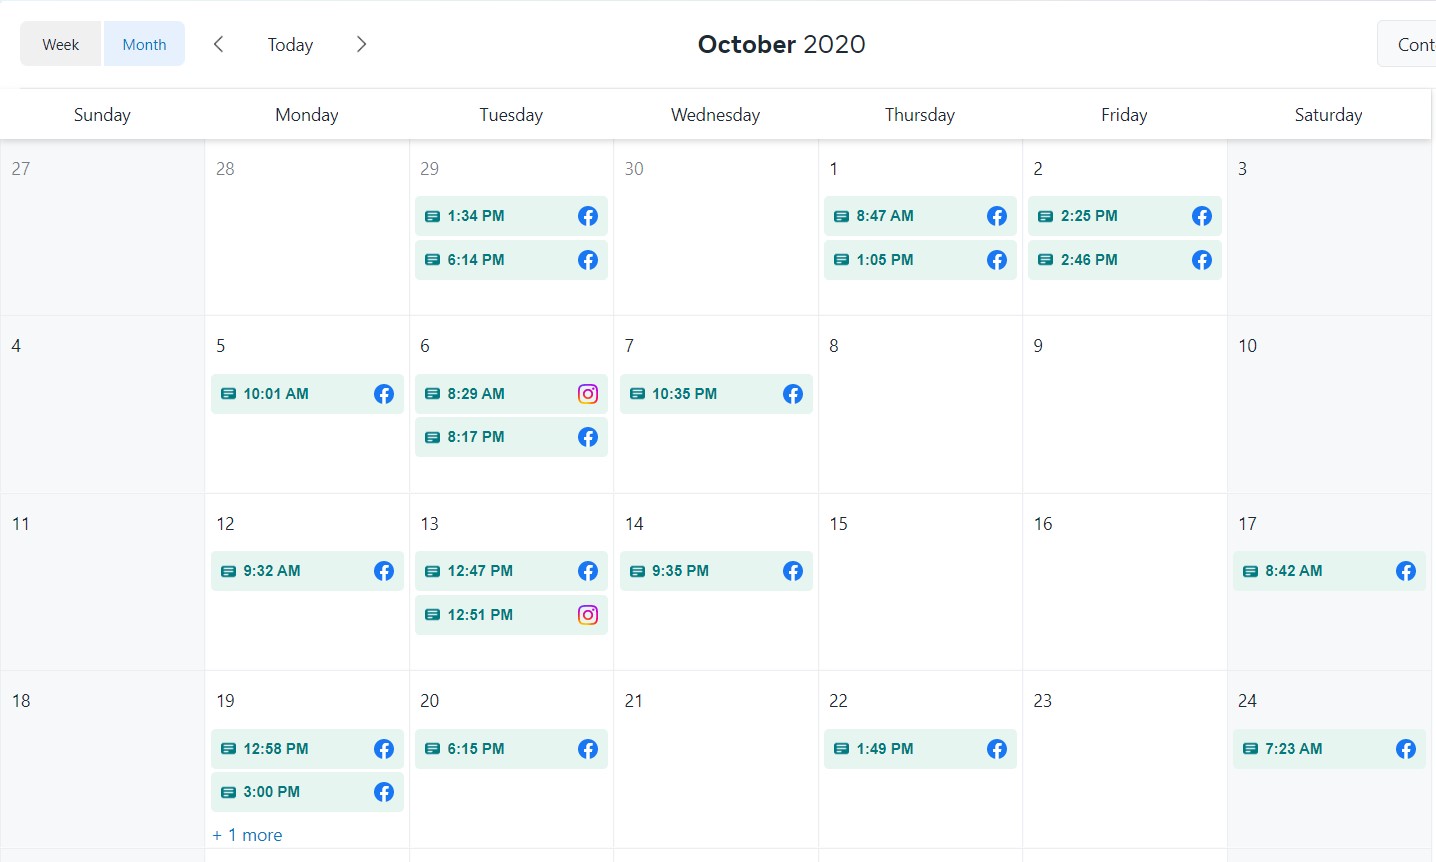
Task: Click Facebook icon on the 2:25 PM post
Action: 1202,216
